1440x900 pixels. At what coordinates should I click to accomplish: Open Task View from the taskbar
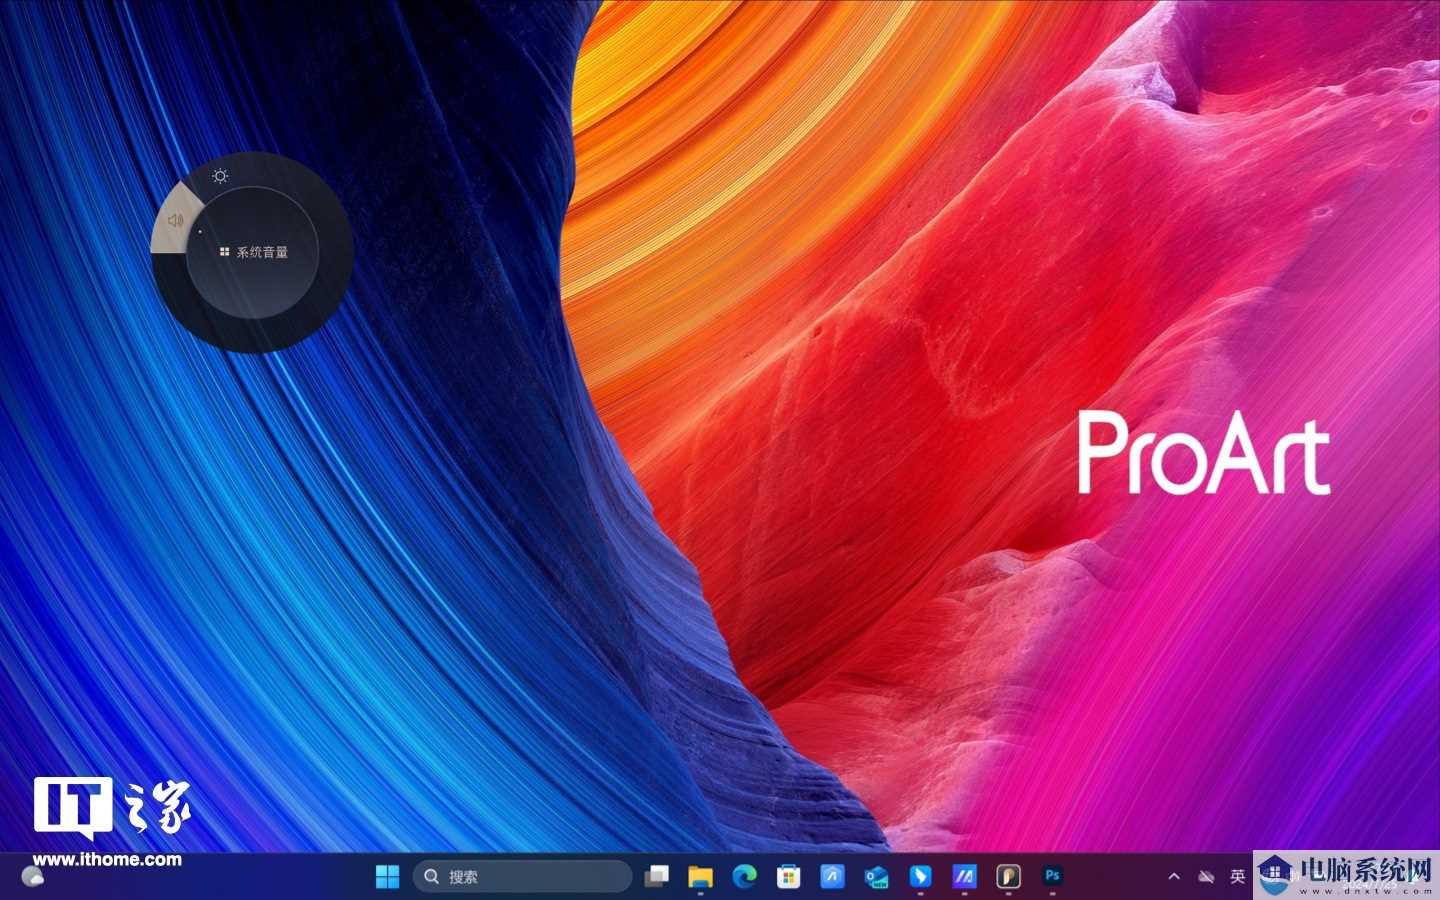656,877
